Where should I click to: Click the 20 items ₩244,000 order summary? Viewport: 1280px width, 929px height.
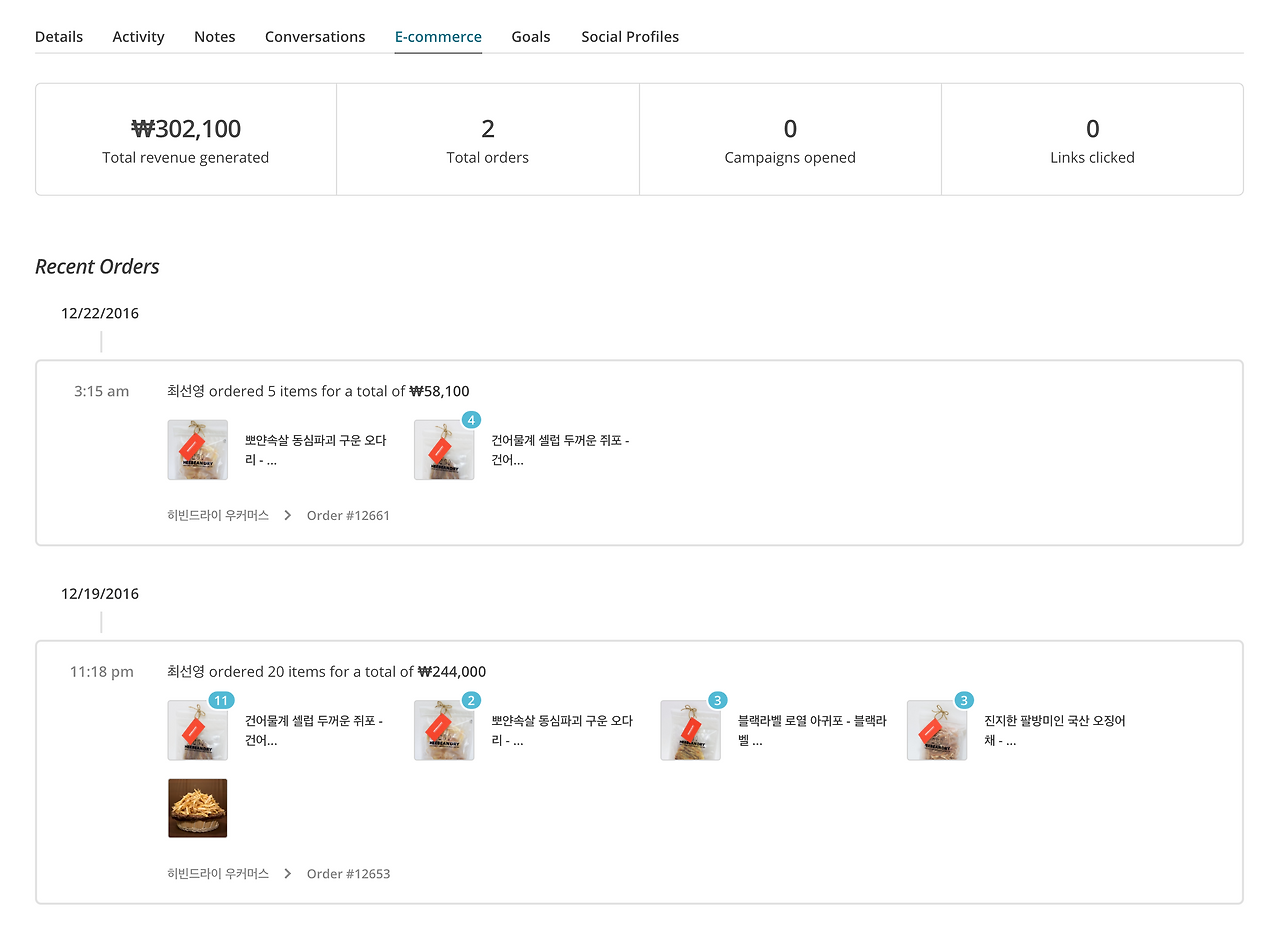pos(327,672)
